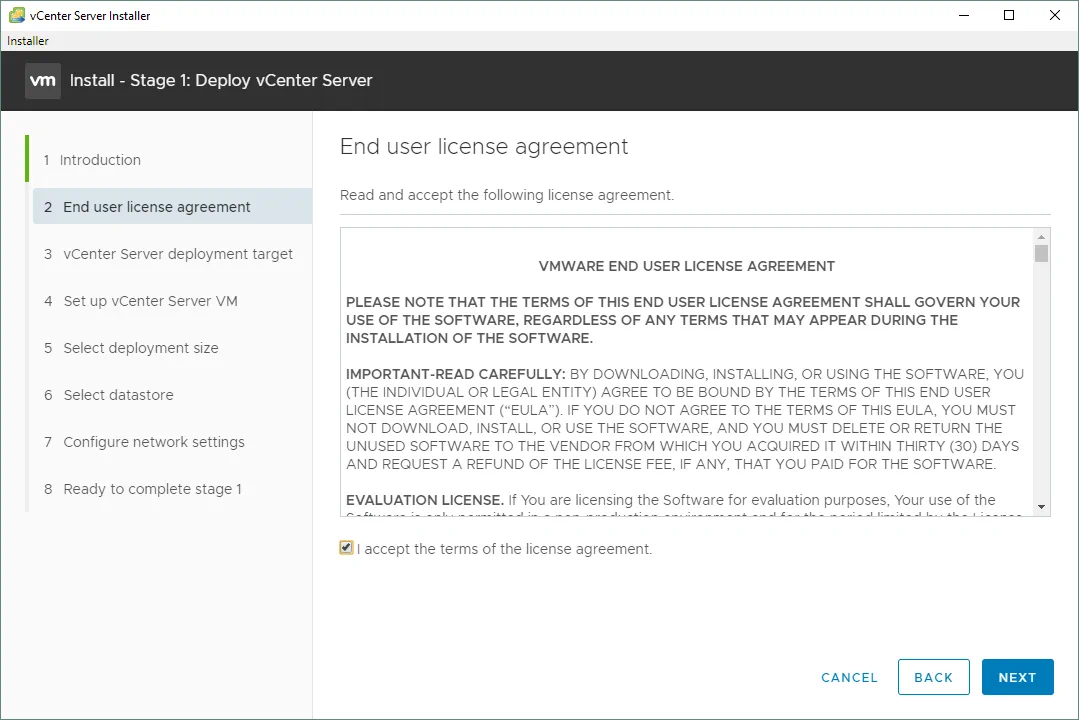Viewport: 1079px width, 720px height.
Task: Select End user license agreement step
Action: pyautogui.click(x=157, y=207)
